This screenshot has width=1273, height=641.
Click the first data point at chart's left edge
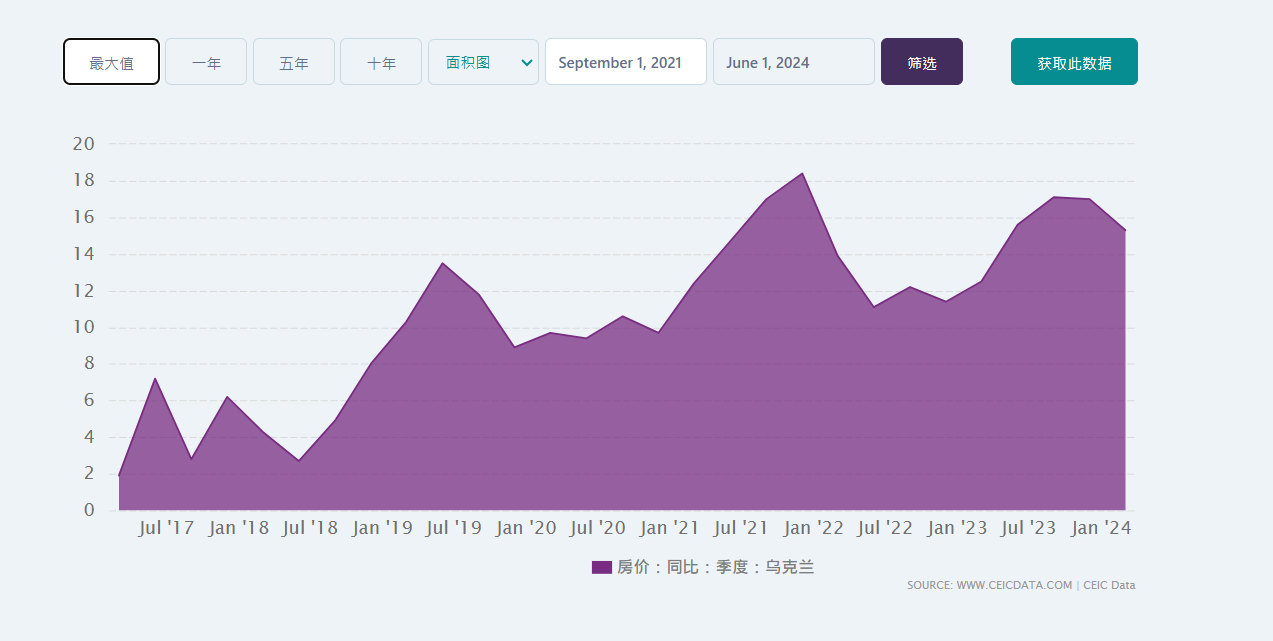(x=119, y=475)
